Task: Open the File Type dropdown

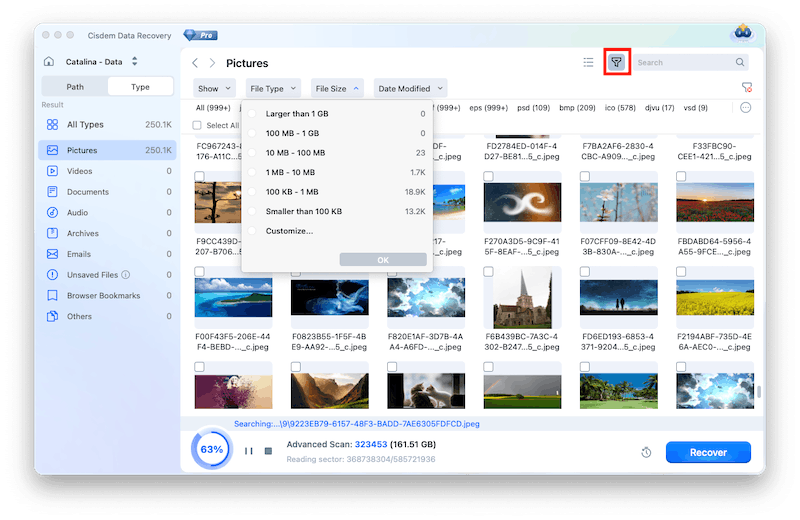Action: (x=273, y=88)
